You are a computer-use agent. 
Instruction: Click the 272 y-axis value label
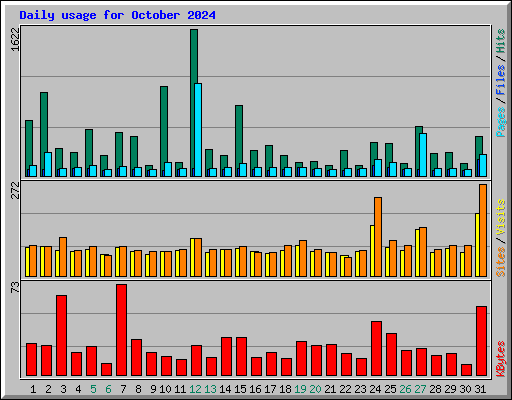tap(15, 190)
